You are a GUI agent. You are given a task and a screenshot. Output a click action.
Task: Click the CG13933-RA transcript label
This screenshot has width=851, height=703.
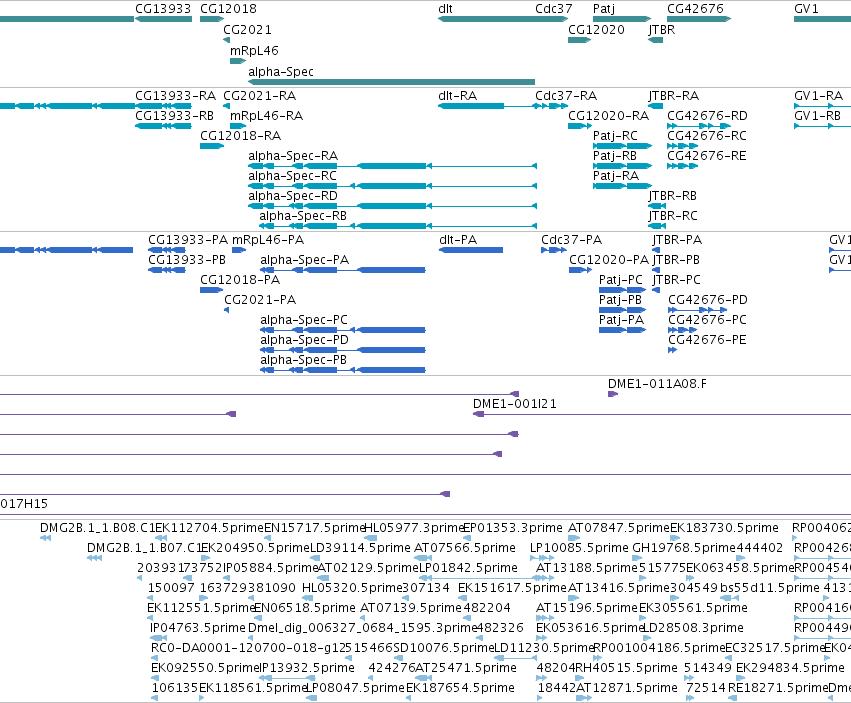[x=175, y=96]
